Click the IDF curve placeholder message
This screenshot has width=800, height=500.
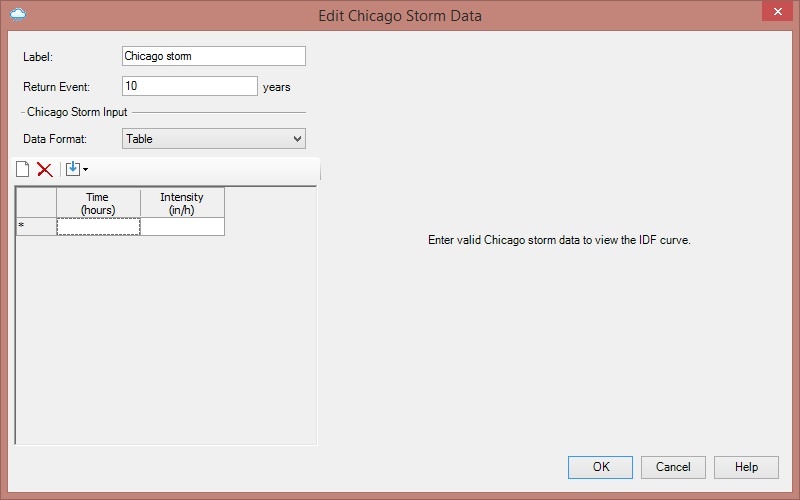click(559, 240)
